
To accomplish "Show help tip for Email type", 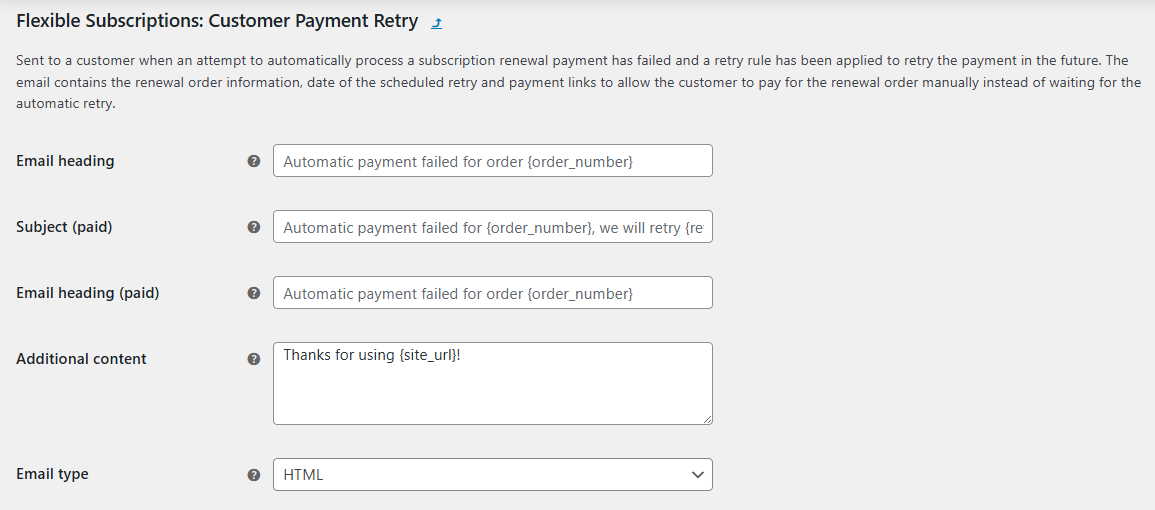I will [254, 475].
